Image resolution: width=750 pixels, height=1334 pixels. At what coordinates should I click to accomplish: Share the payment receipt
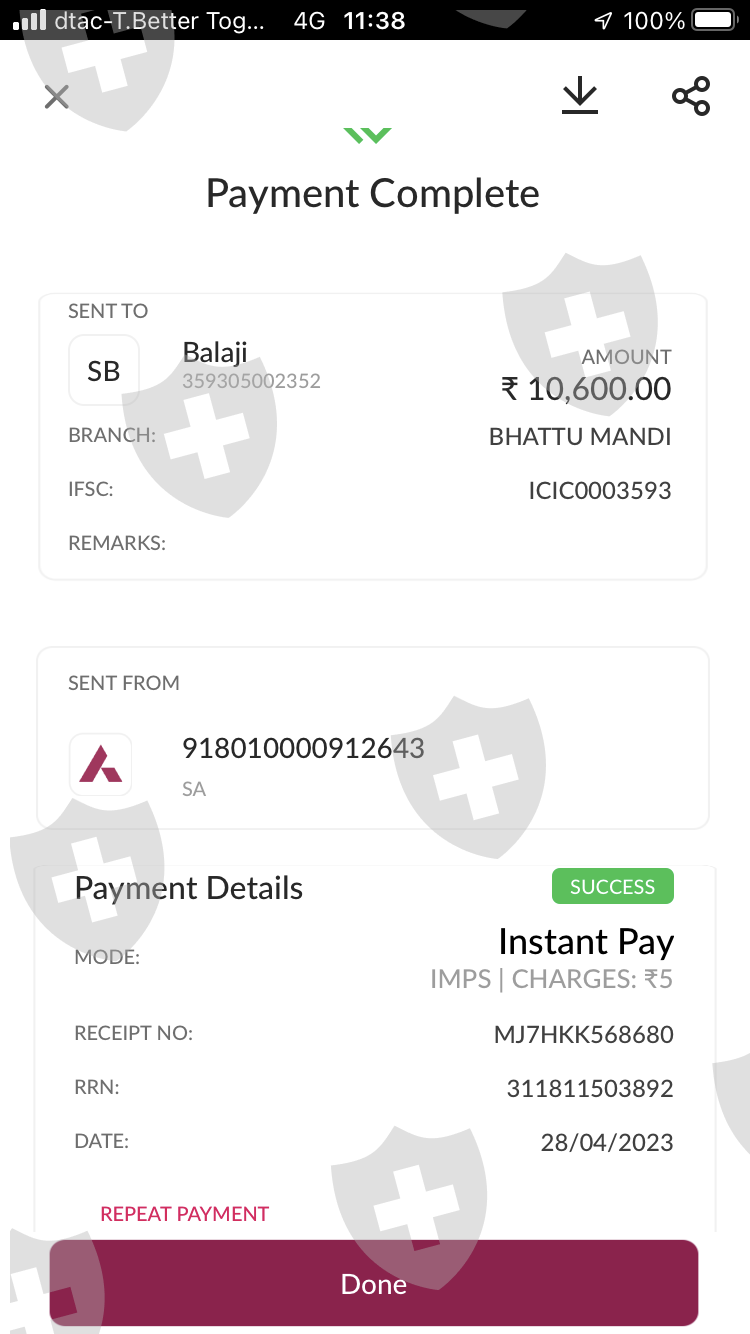click(691, 97)
